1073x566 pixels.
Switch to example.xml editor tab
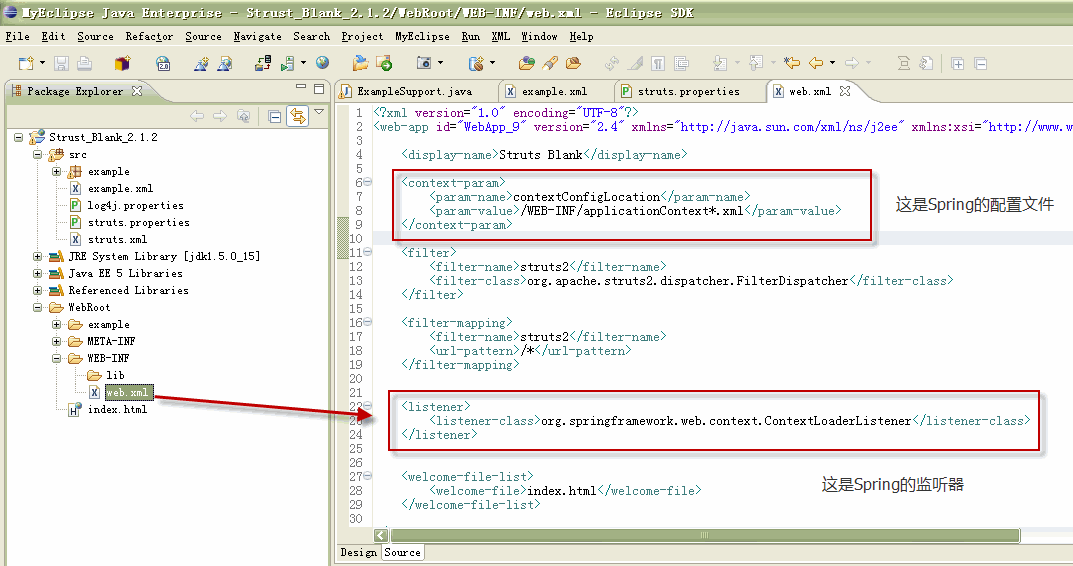click(x=554, y=91)
